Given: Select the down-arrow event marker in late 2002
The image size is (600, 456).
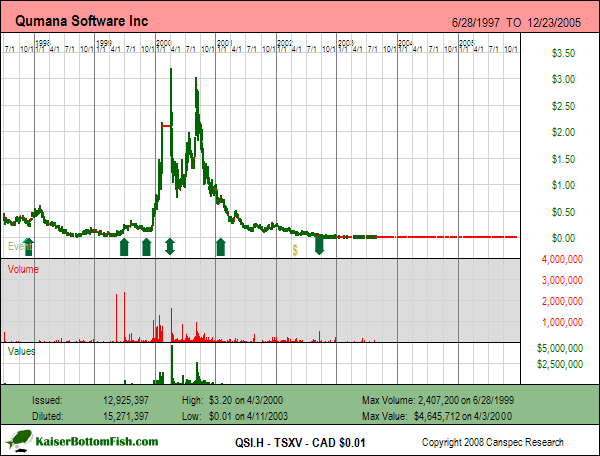Looking at the screenshot, I should (320, 246).
